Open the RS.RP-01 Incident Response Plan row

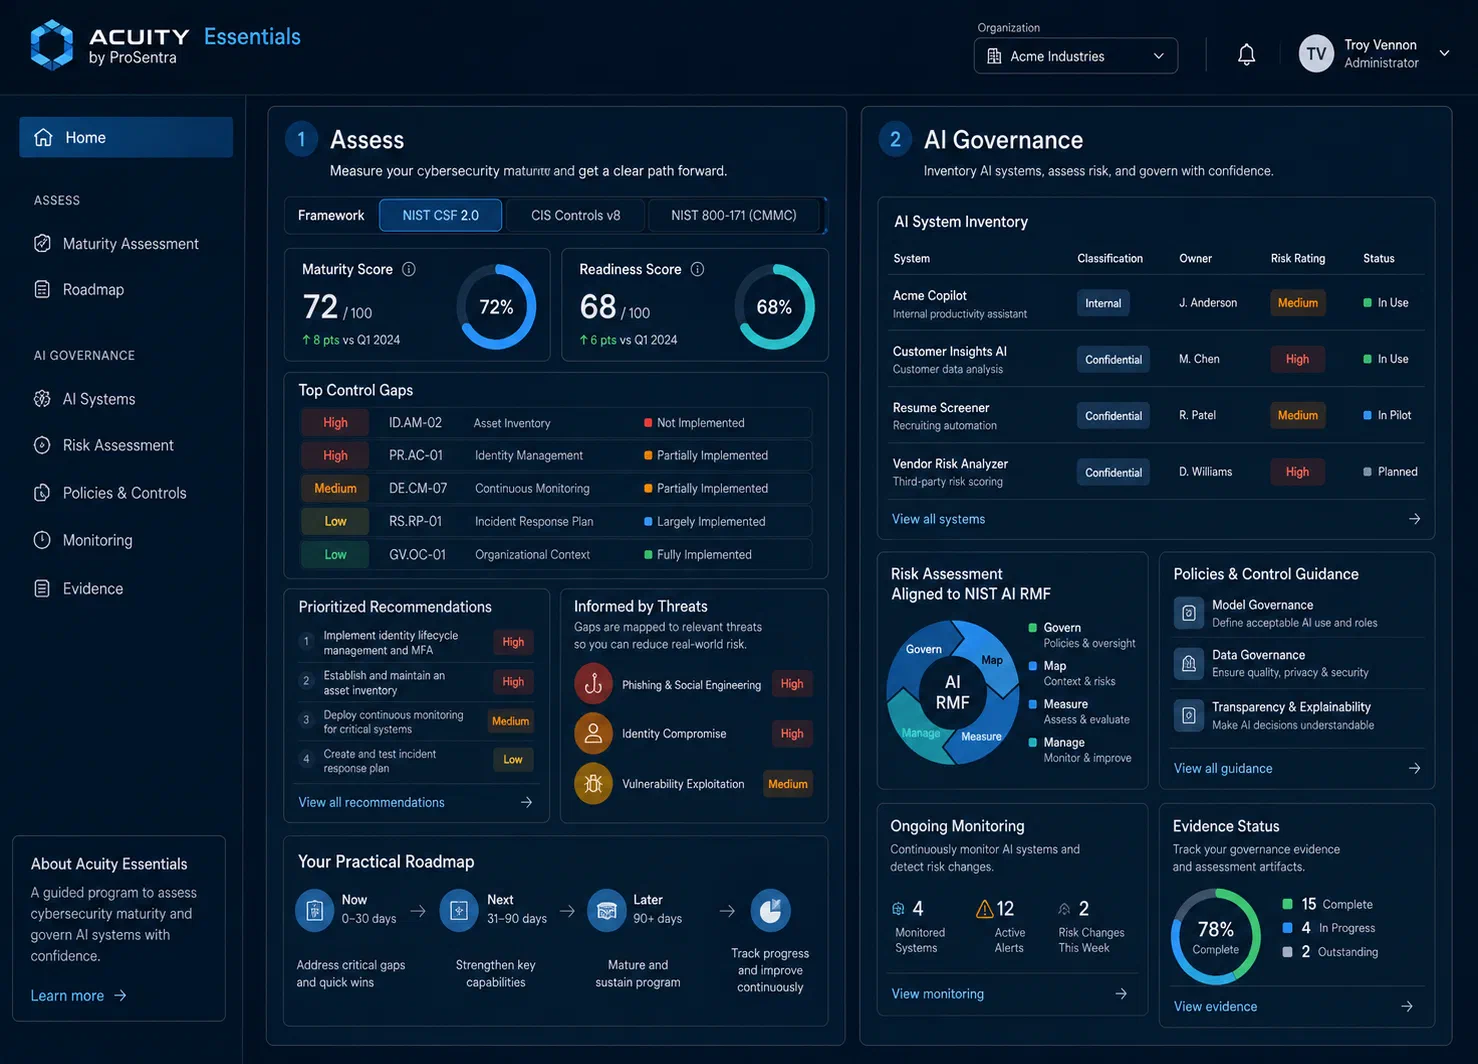pos(555,521)
